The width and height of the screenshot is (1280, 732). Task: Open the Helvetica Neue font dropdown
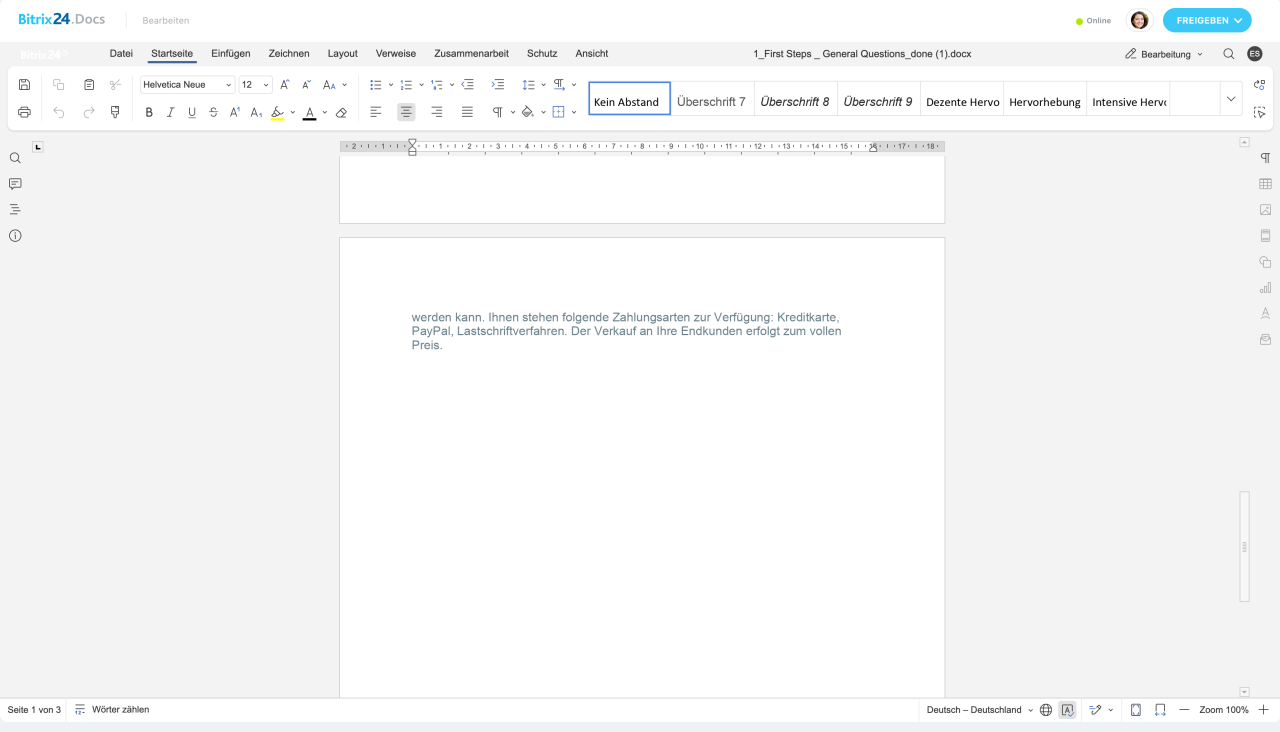pos(187,85)
